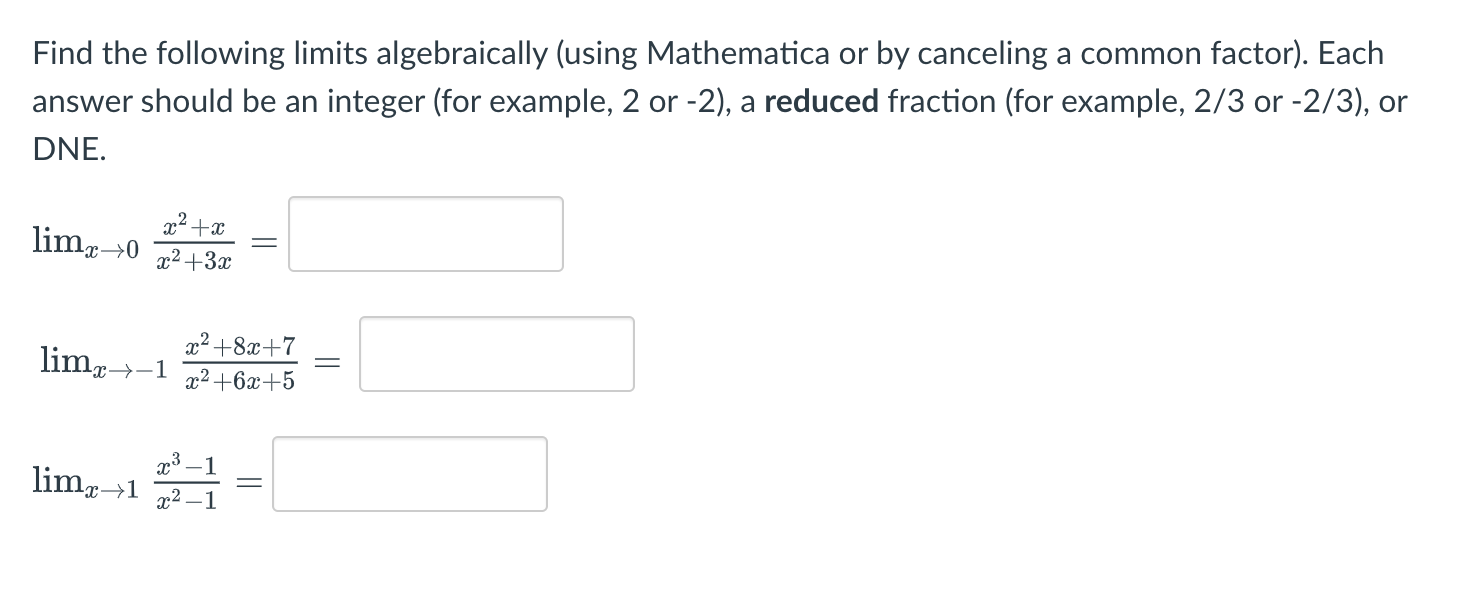The width and height of the screenshot is (1470, 616).
Task: Click the lim x→1 expression
Action: coord(85,480)
